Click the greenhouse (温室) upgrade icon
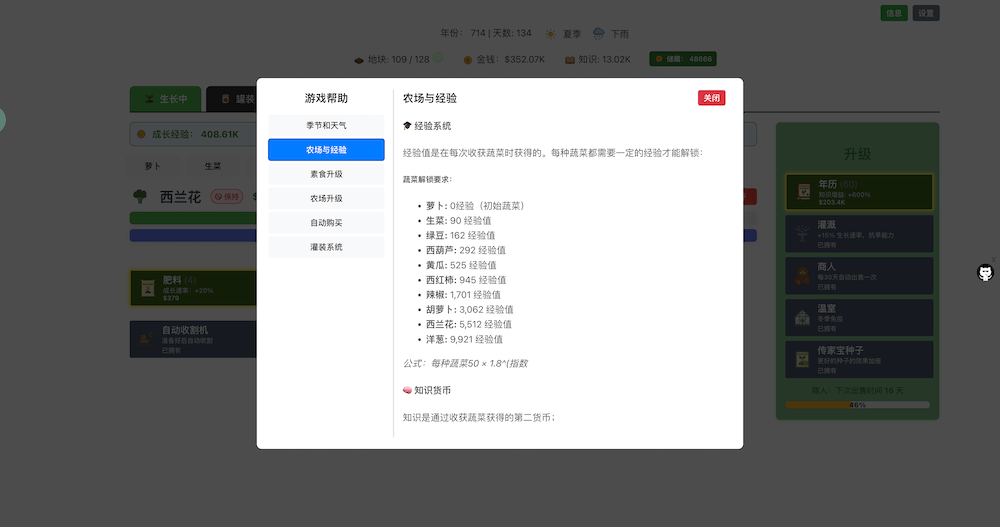 tap(802, 317)
